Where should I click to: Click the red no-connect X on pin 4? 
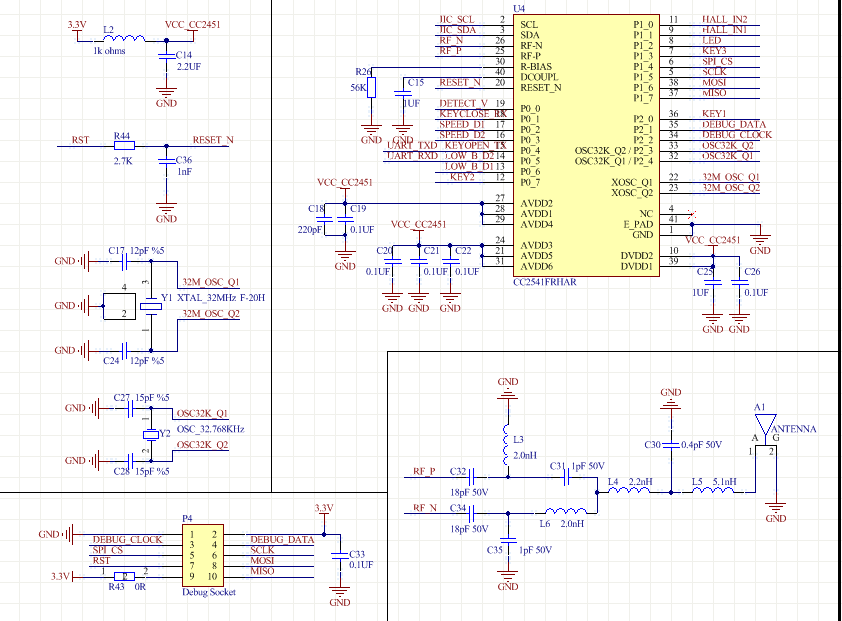tap(692, 214)
